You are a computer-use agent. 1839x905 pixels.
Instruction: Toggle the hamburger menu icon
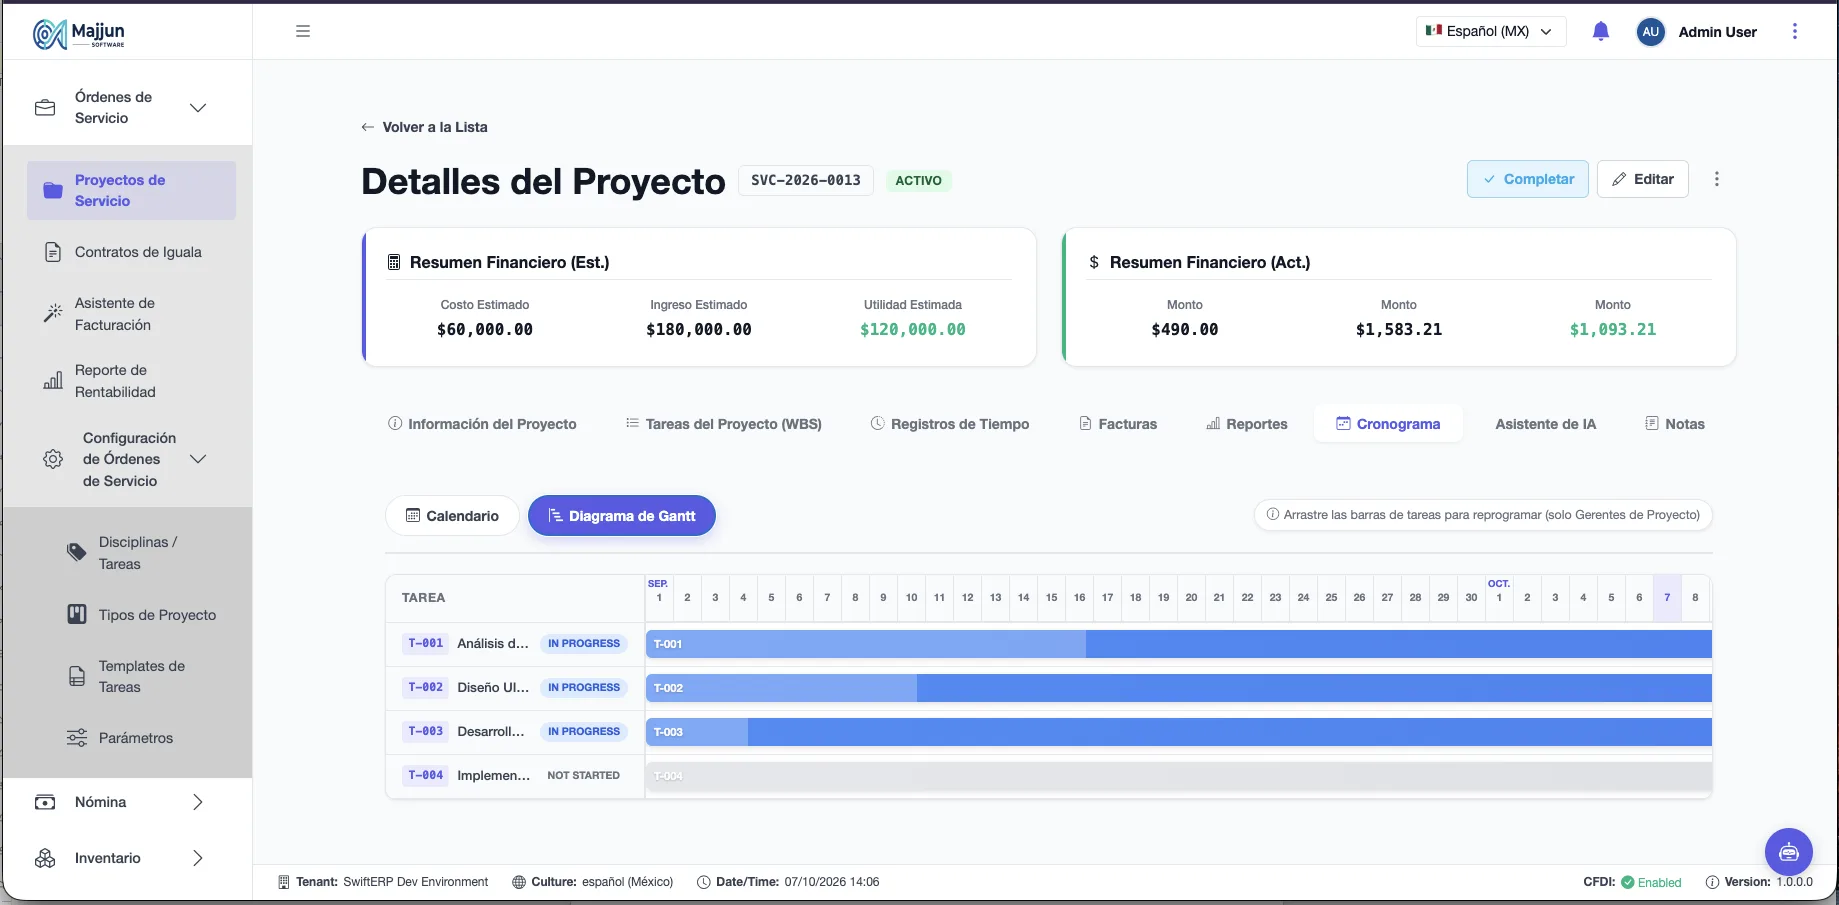pyautogui.click(x=303, y=31)
